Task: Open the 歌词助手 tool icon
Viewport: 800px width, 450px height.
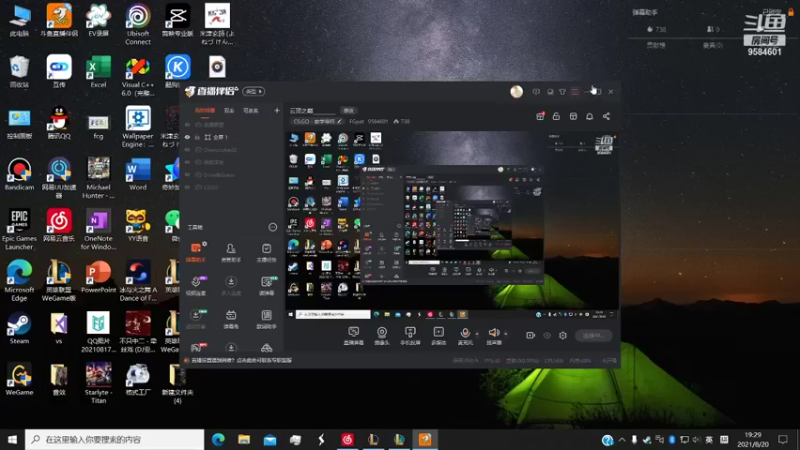Action: (x=266, y=319)
